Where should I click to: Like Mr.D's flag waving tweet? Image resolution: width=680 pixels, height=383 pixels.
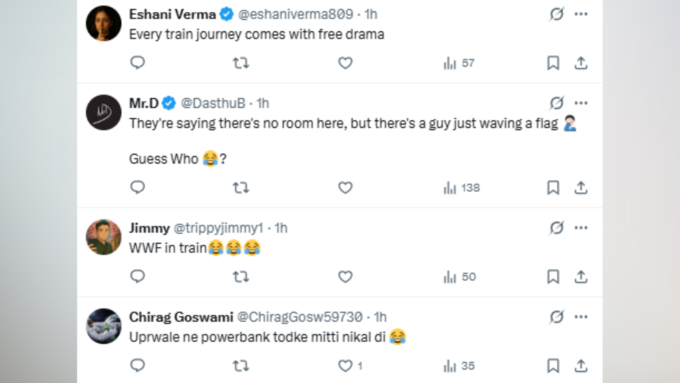(345, 188)
